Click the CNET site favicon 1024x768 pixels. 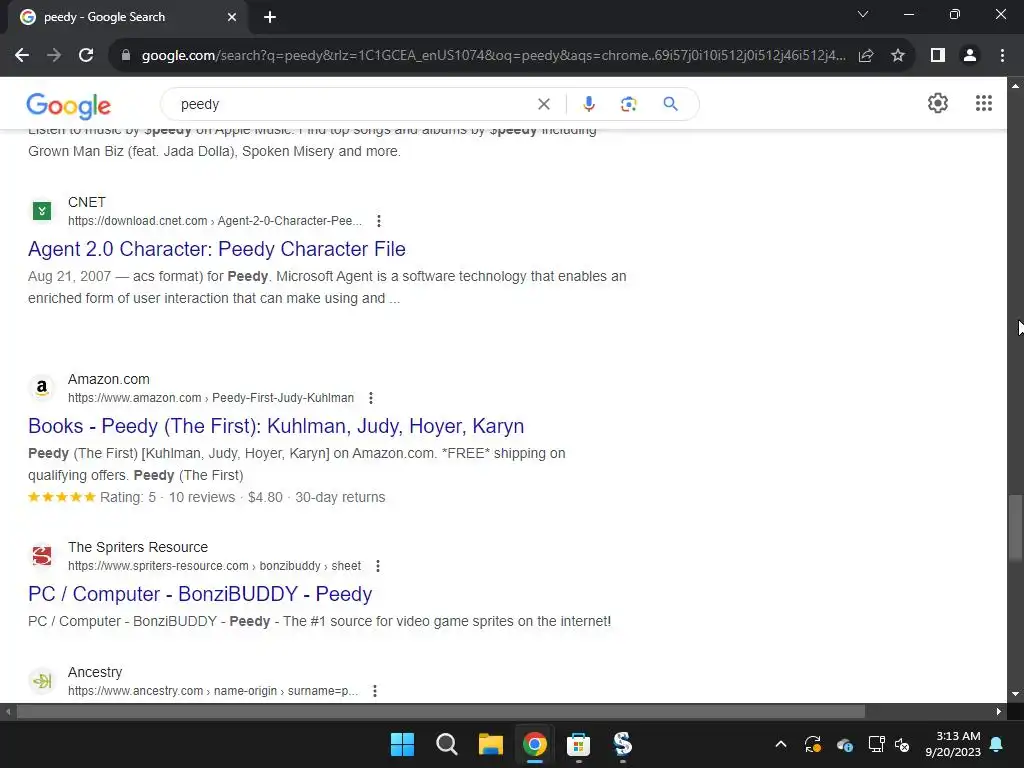coord(42,211)
